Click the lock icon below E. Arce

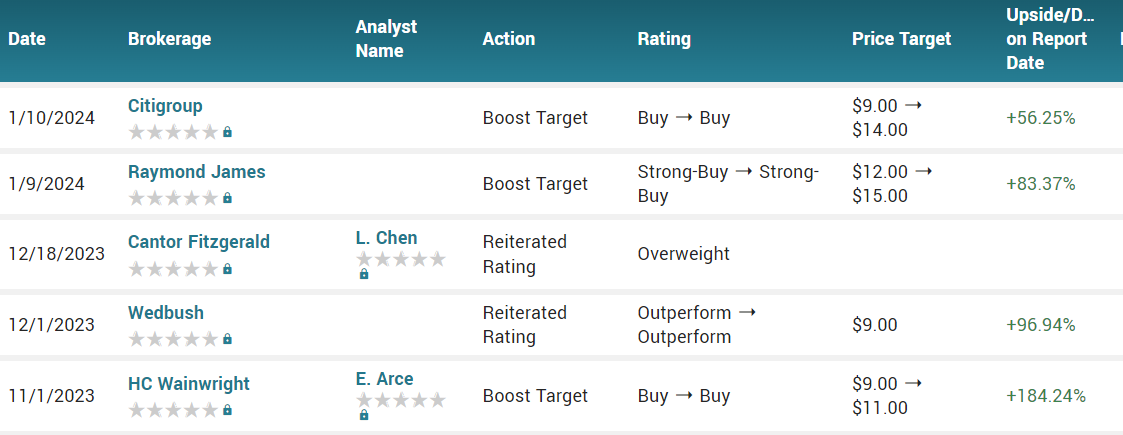364,415
